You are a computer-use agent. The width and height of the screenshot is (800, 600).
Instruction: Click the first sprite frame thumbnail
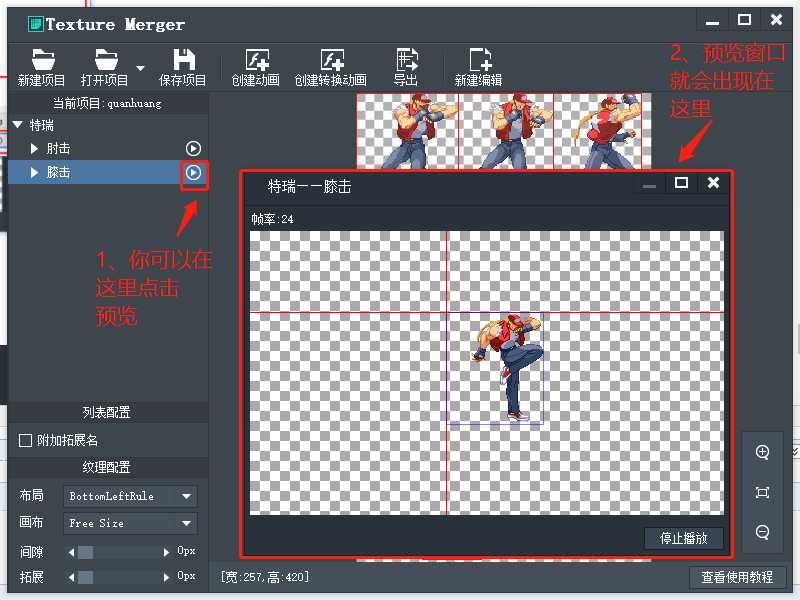click(x=407, y=131)
